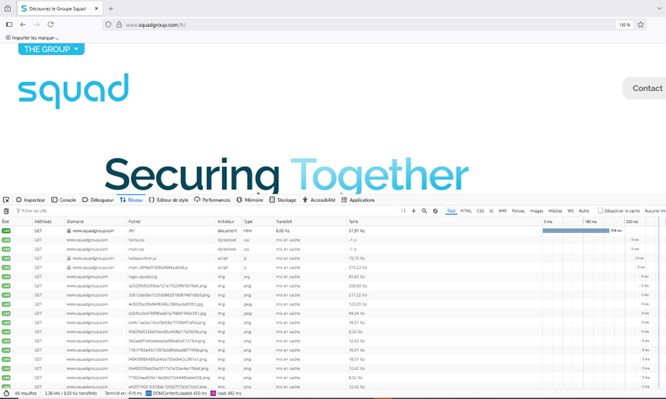Filter requests by Polices
The image size is (666, 399).
[x=518, y=211]
